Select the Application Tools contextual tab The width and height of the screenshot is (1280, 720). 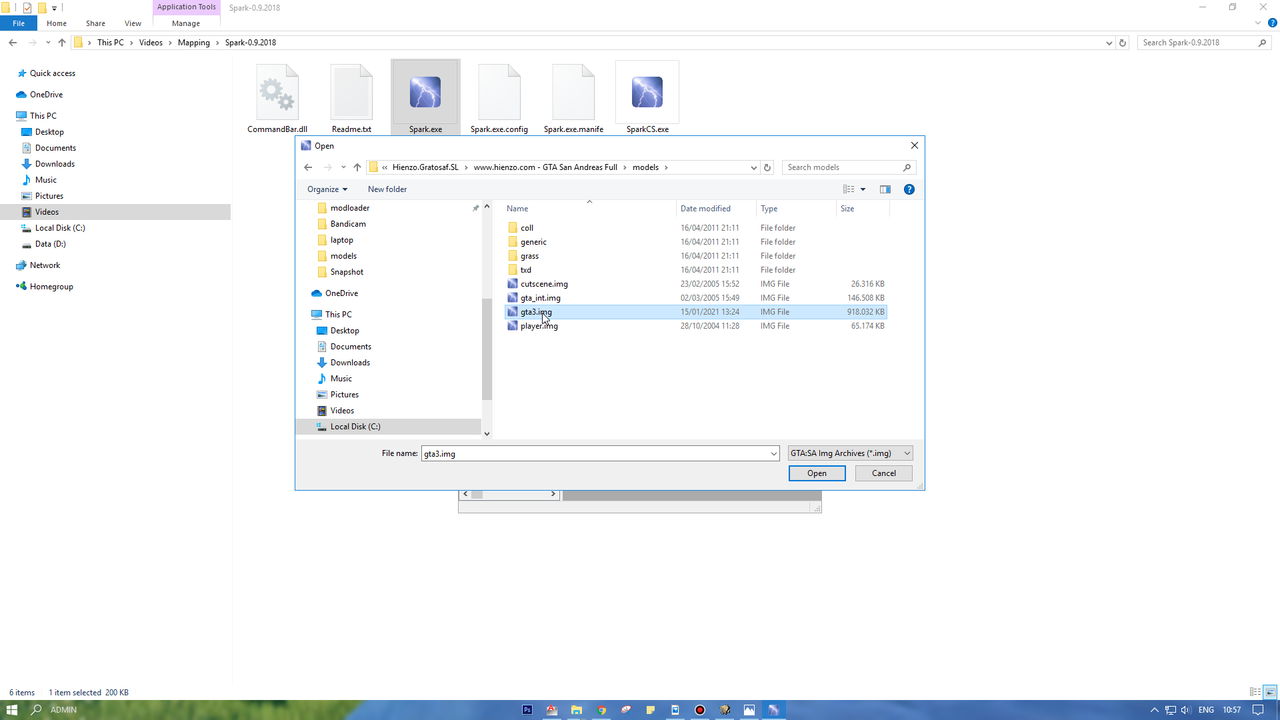pos(186,7)
